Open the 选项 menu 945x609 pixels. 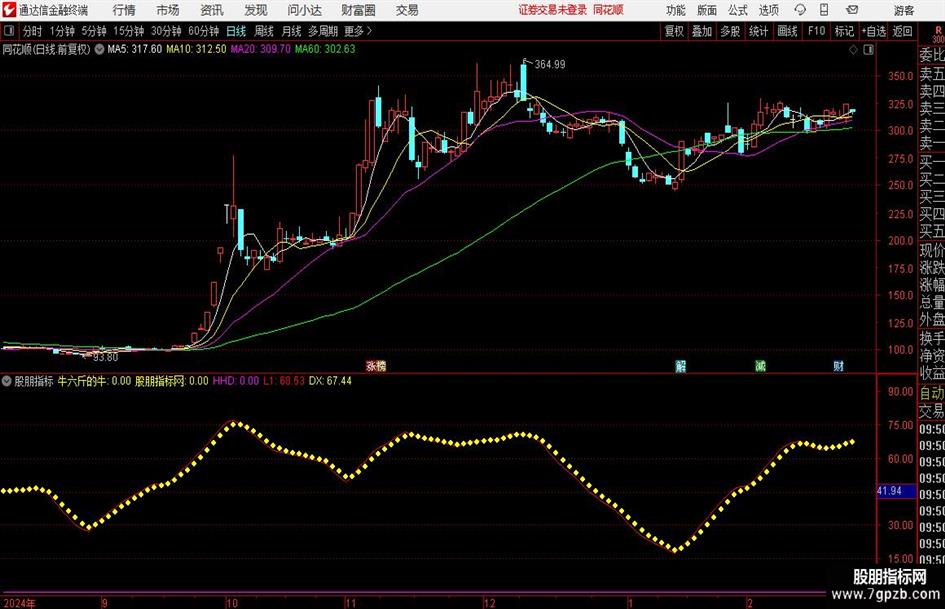[x=768, y=10]
